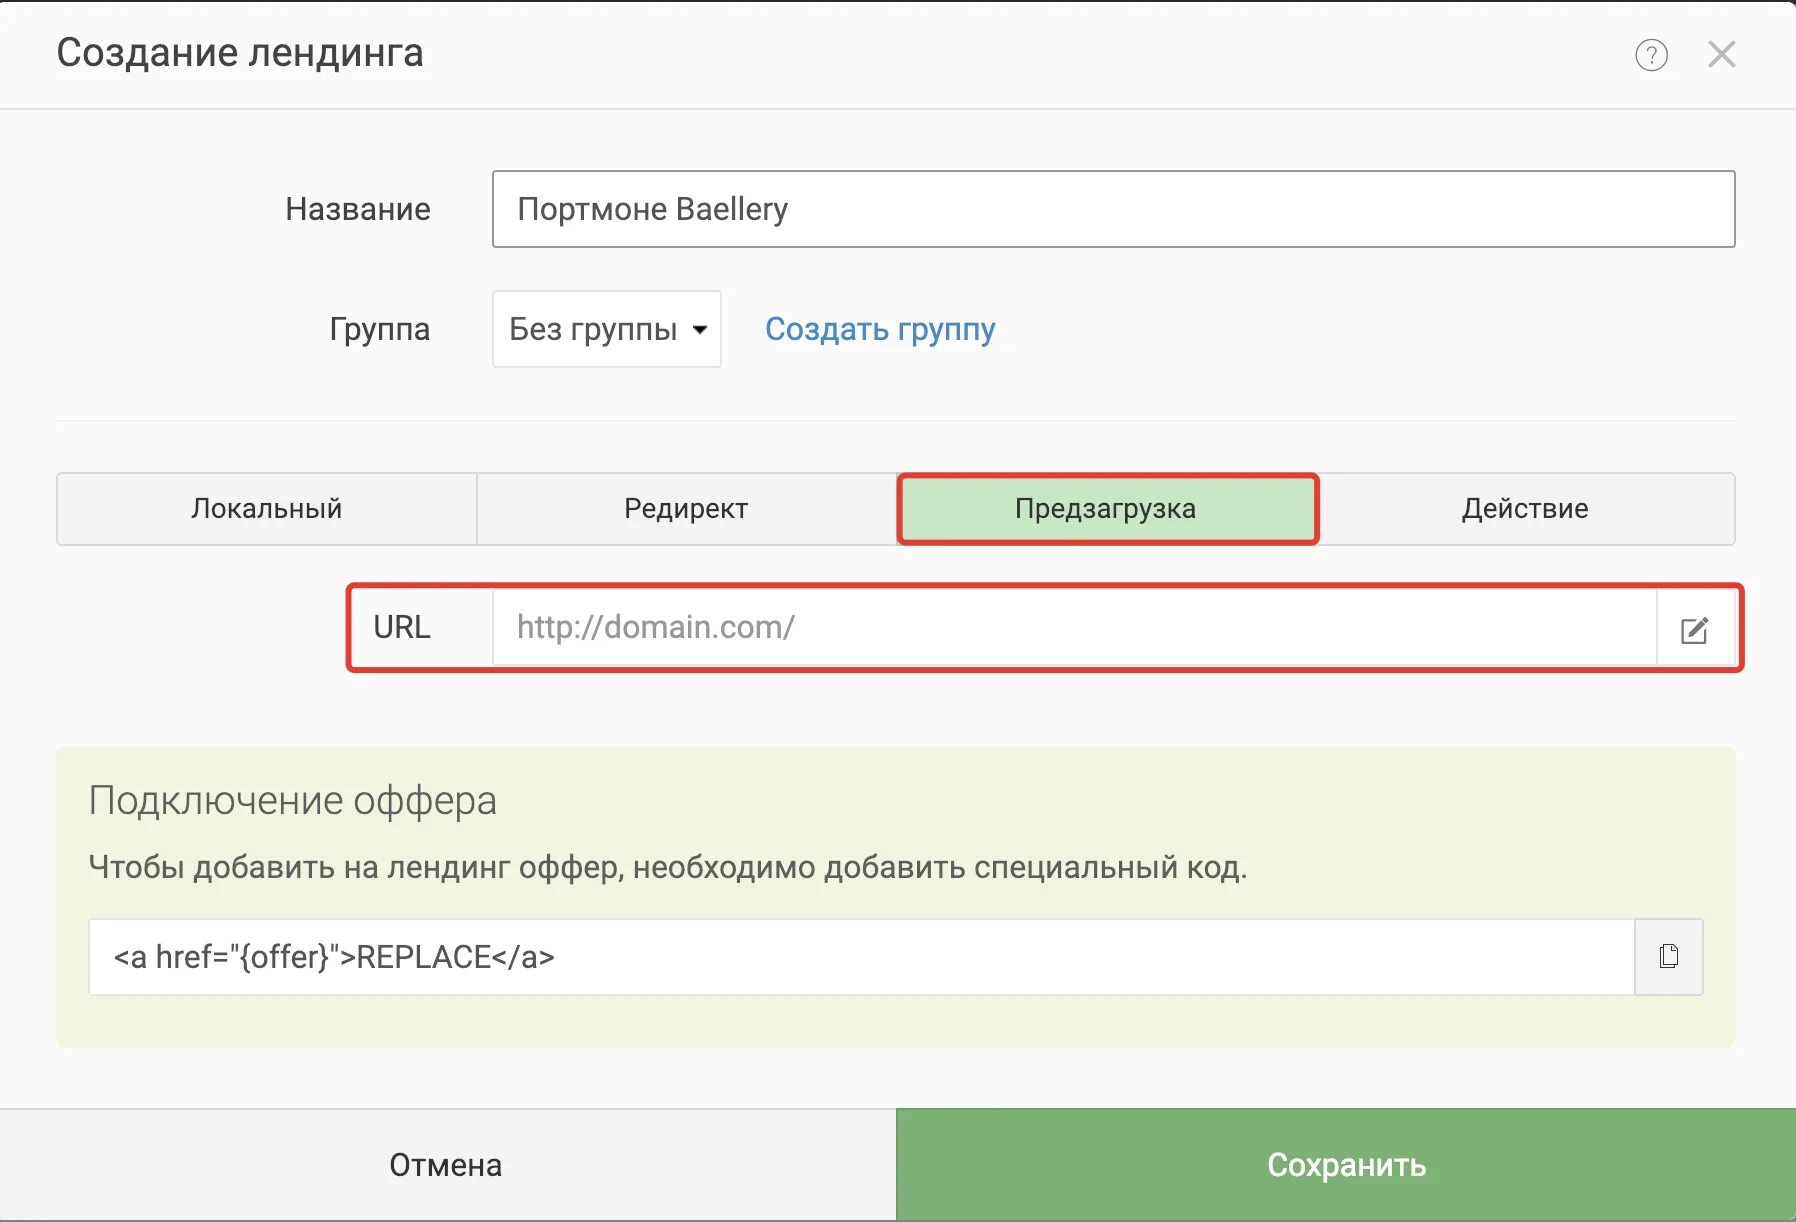Click the Группа field label
Image resolution: width=1796 pixels, height=1222 pixels.
[380, 329]
